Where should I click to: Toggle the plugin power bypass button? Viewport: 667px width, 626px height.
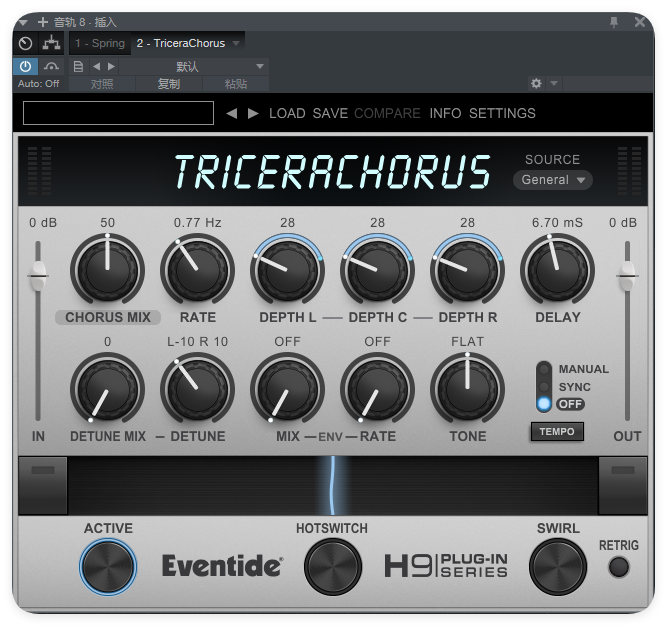pos(26,66)
